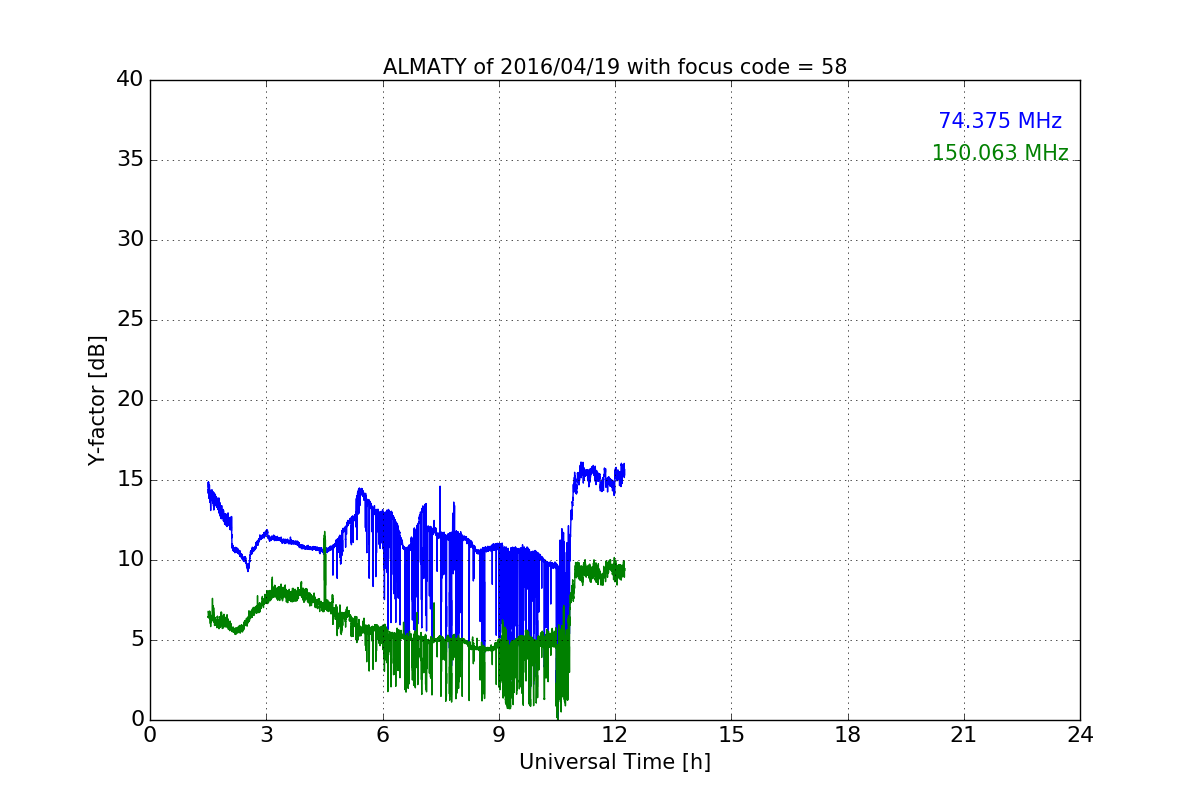Click the x-axis tick label '9'
Viewport: 1200px width, 800px height.
tap(499, 734)
